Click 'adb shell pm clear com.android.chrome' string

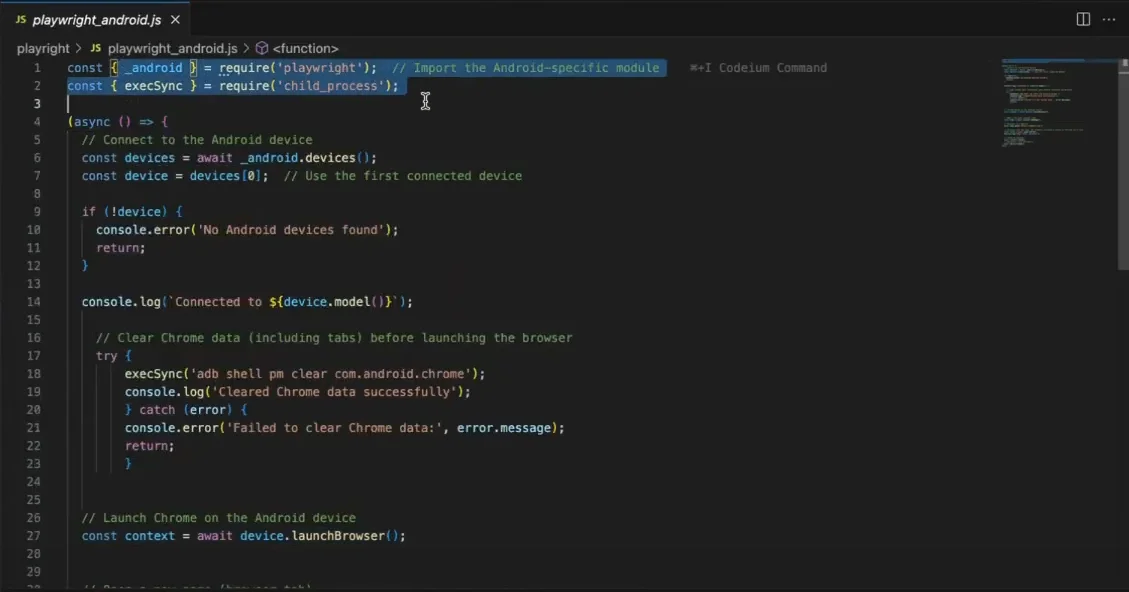click(x=330, y=374)
